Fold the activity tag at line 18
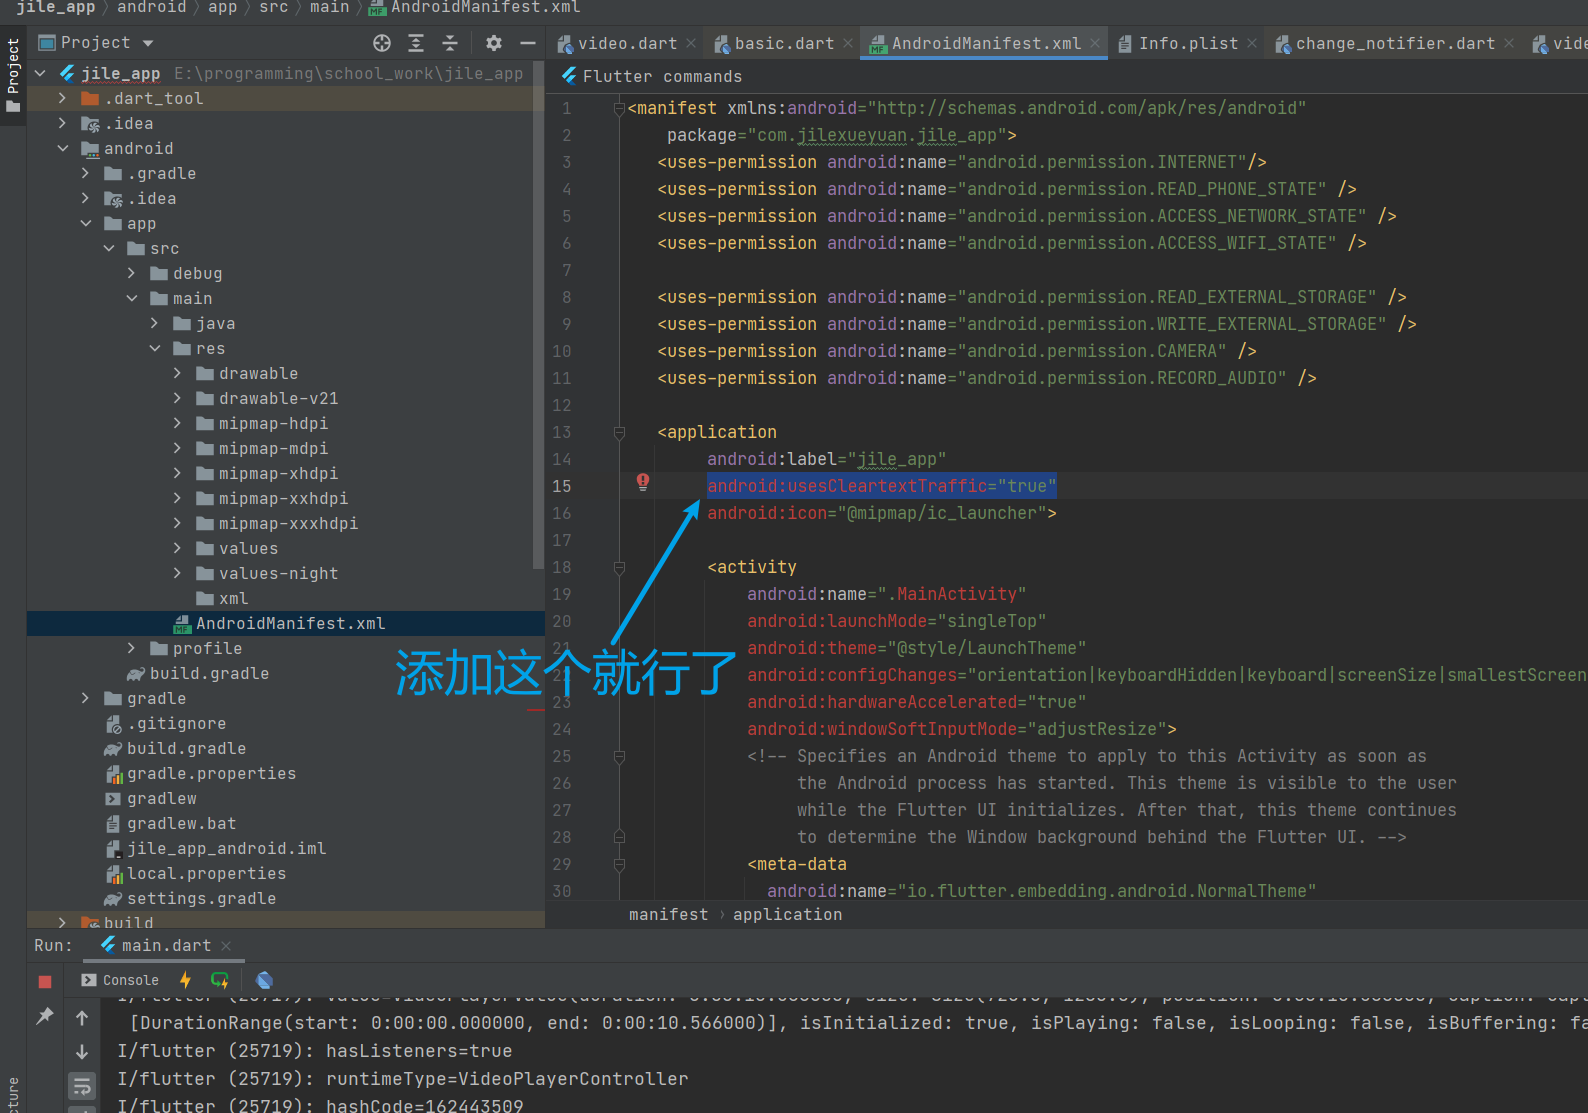 pos(619,567)
